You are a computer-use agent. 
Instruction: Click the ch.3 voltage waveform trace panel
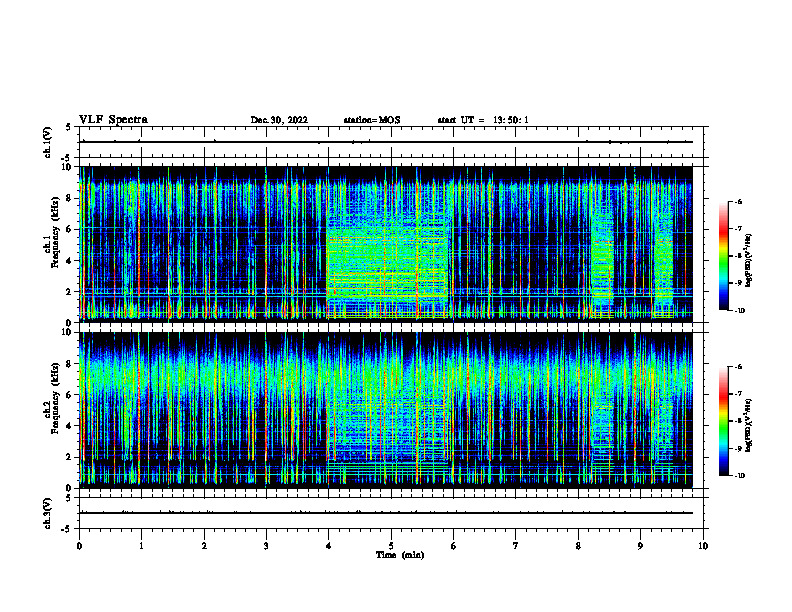pyautogui.click(x=393, y=513)
